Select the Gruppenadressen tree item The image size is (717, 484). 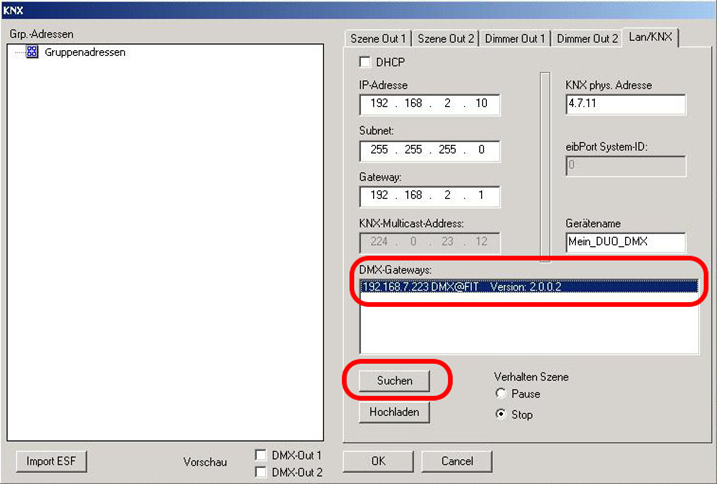[x=85, y=52]
